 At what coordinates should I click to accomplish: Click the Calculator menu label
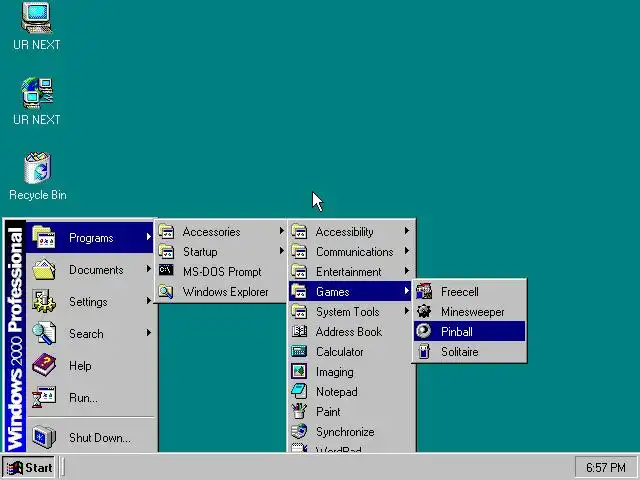click(x=340, y=352)
